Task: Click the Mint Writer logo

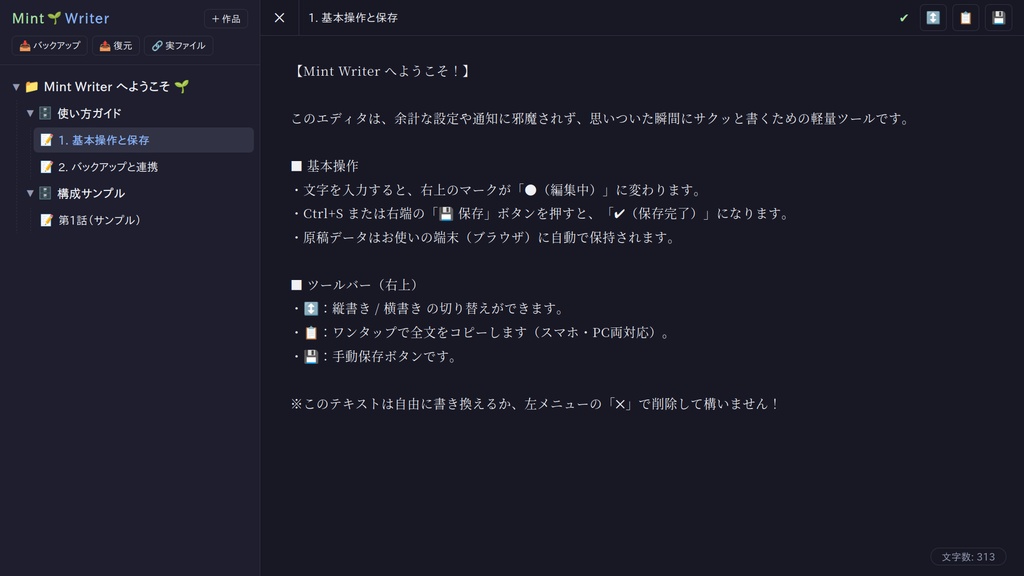Action: point(61,18)
